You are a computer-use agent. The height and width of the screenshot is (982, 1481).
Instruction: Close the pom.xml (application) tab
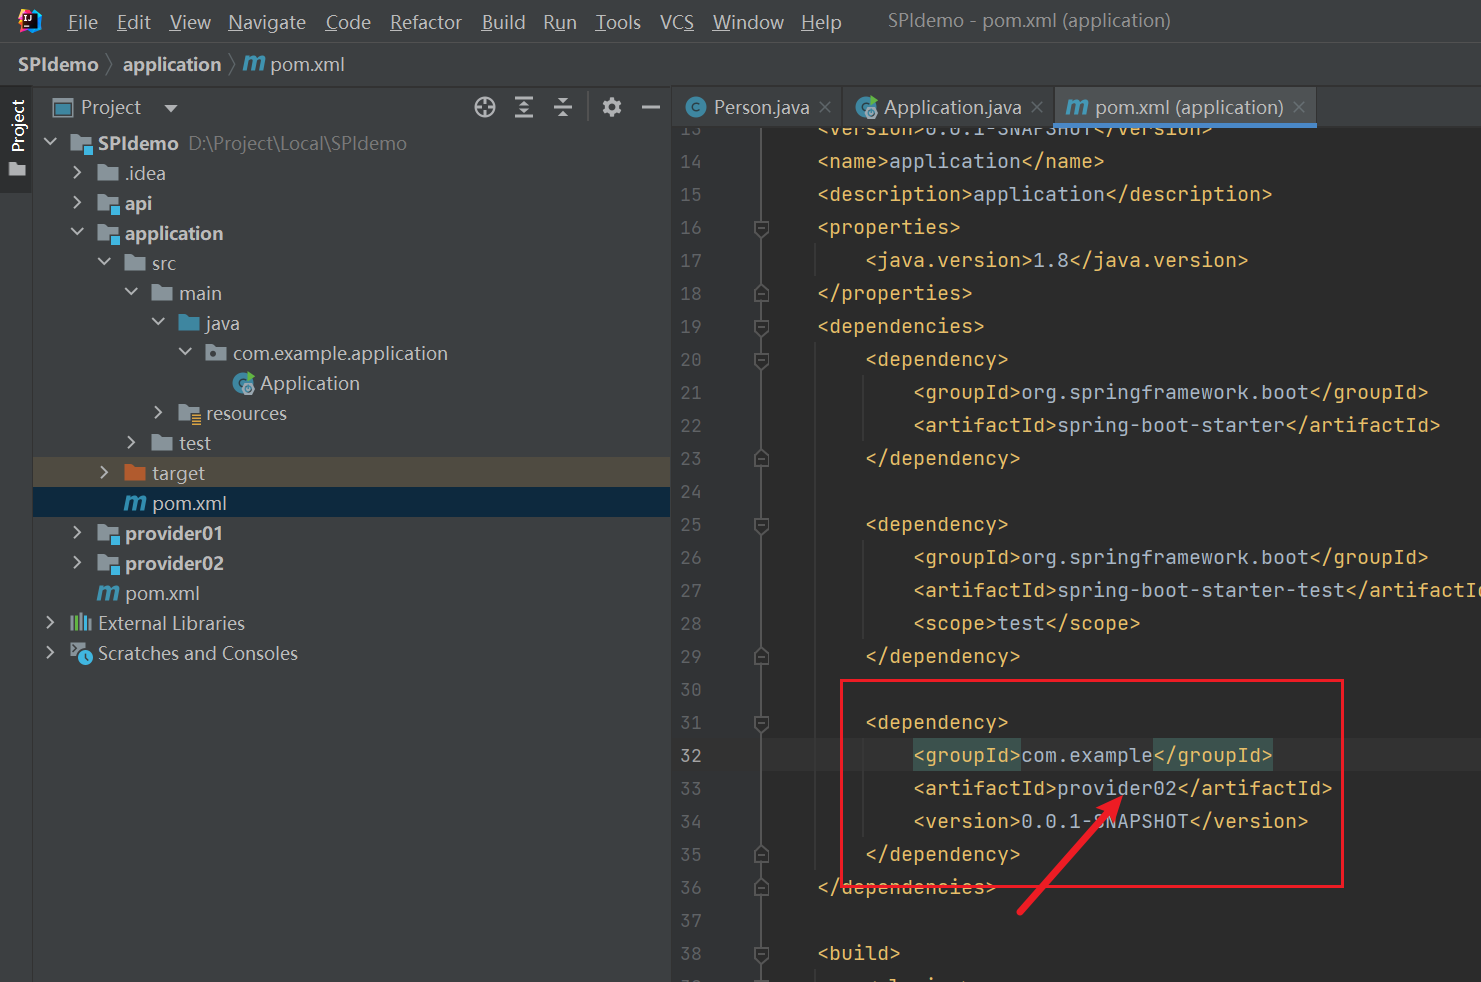point(1299,107)
